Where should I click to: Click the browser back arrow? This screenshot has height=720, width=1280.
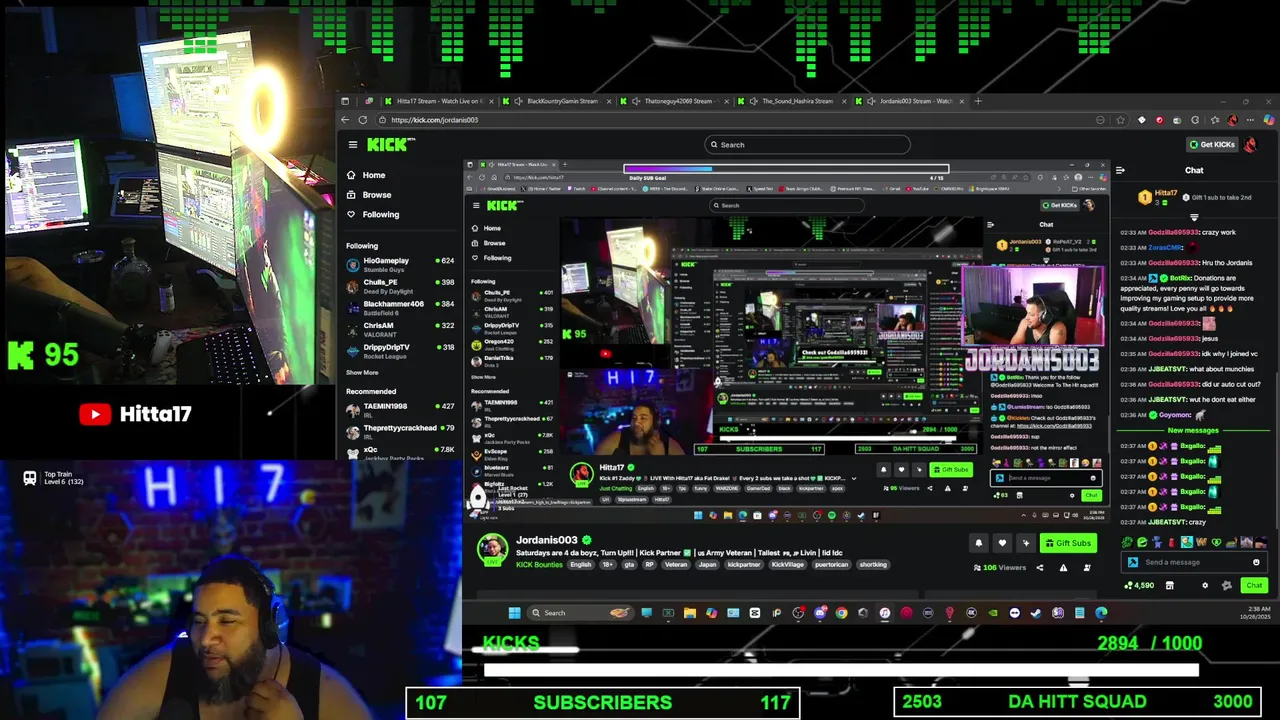pos(345,120)
